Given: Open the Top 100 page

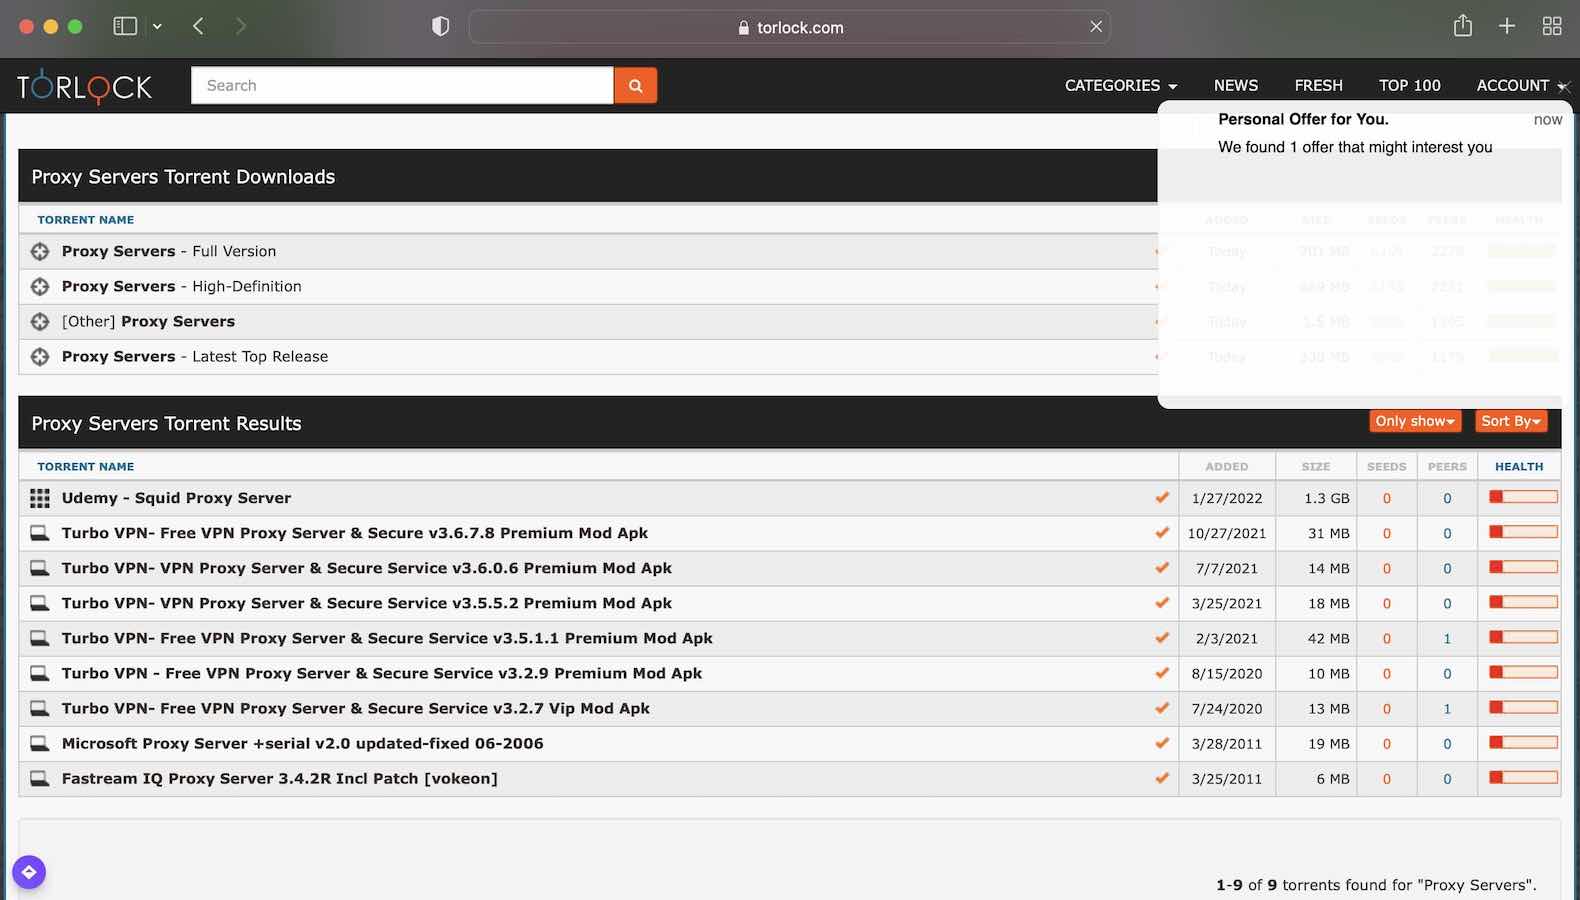Looking at the screenshot, I should (1409, 86).
